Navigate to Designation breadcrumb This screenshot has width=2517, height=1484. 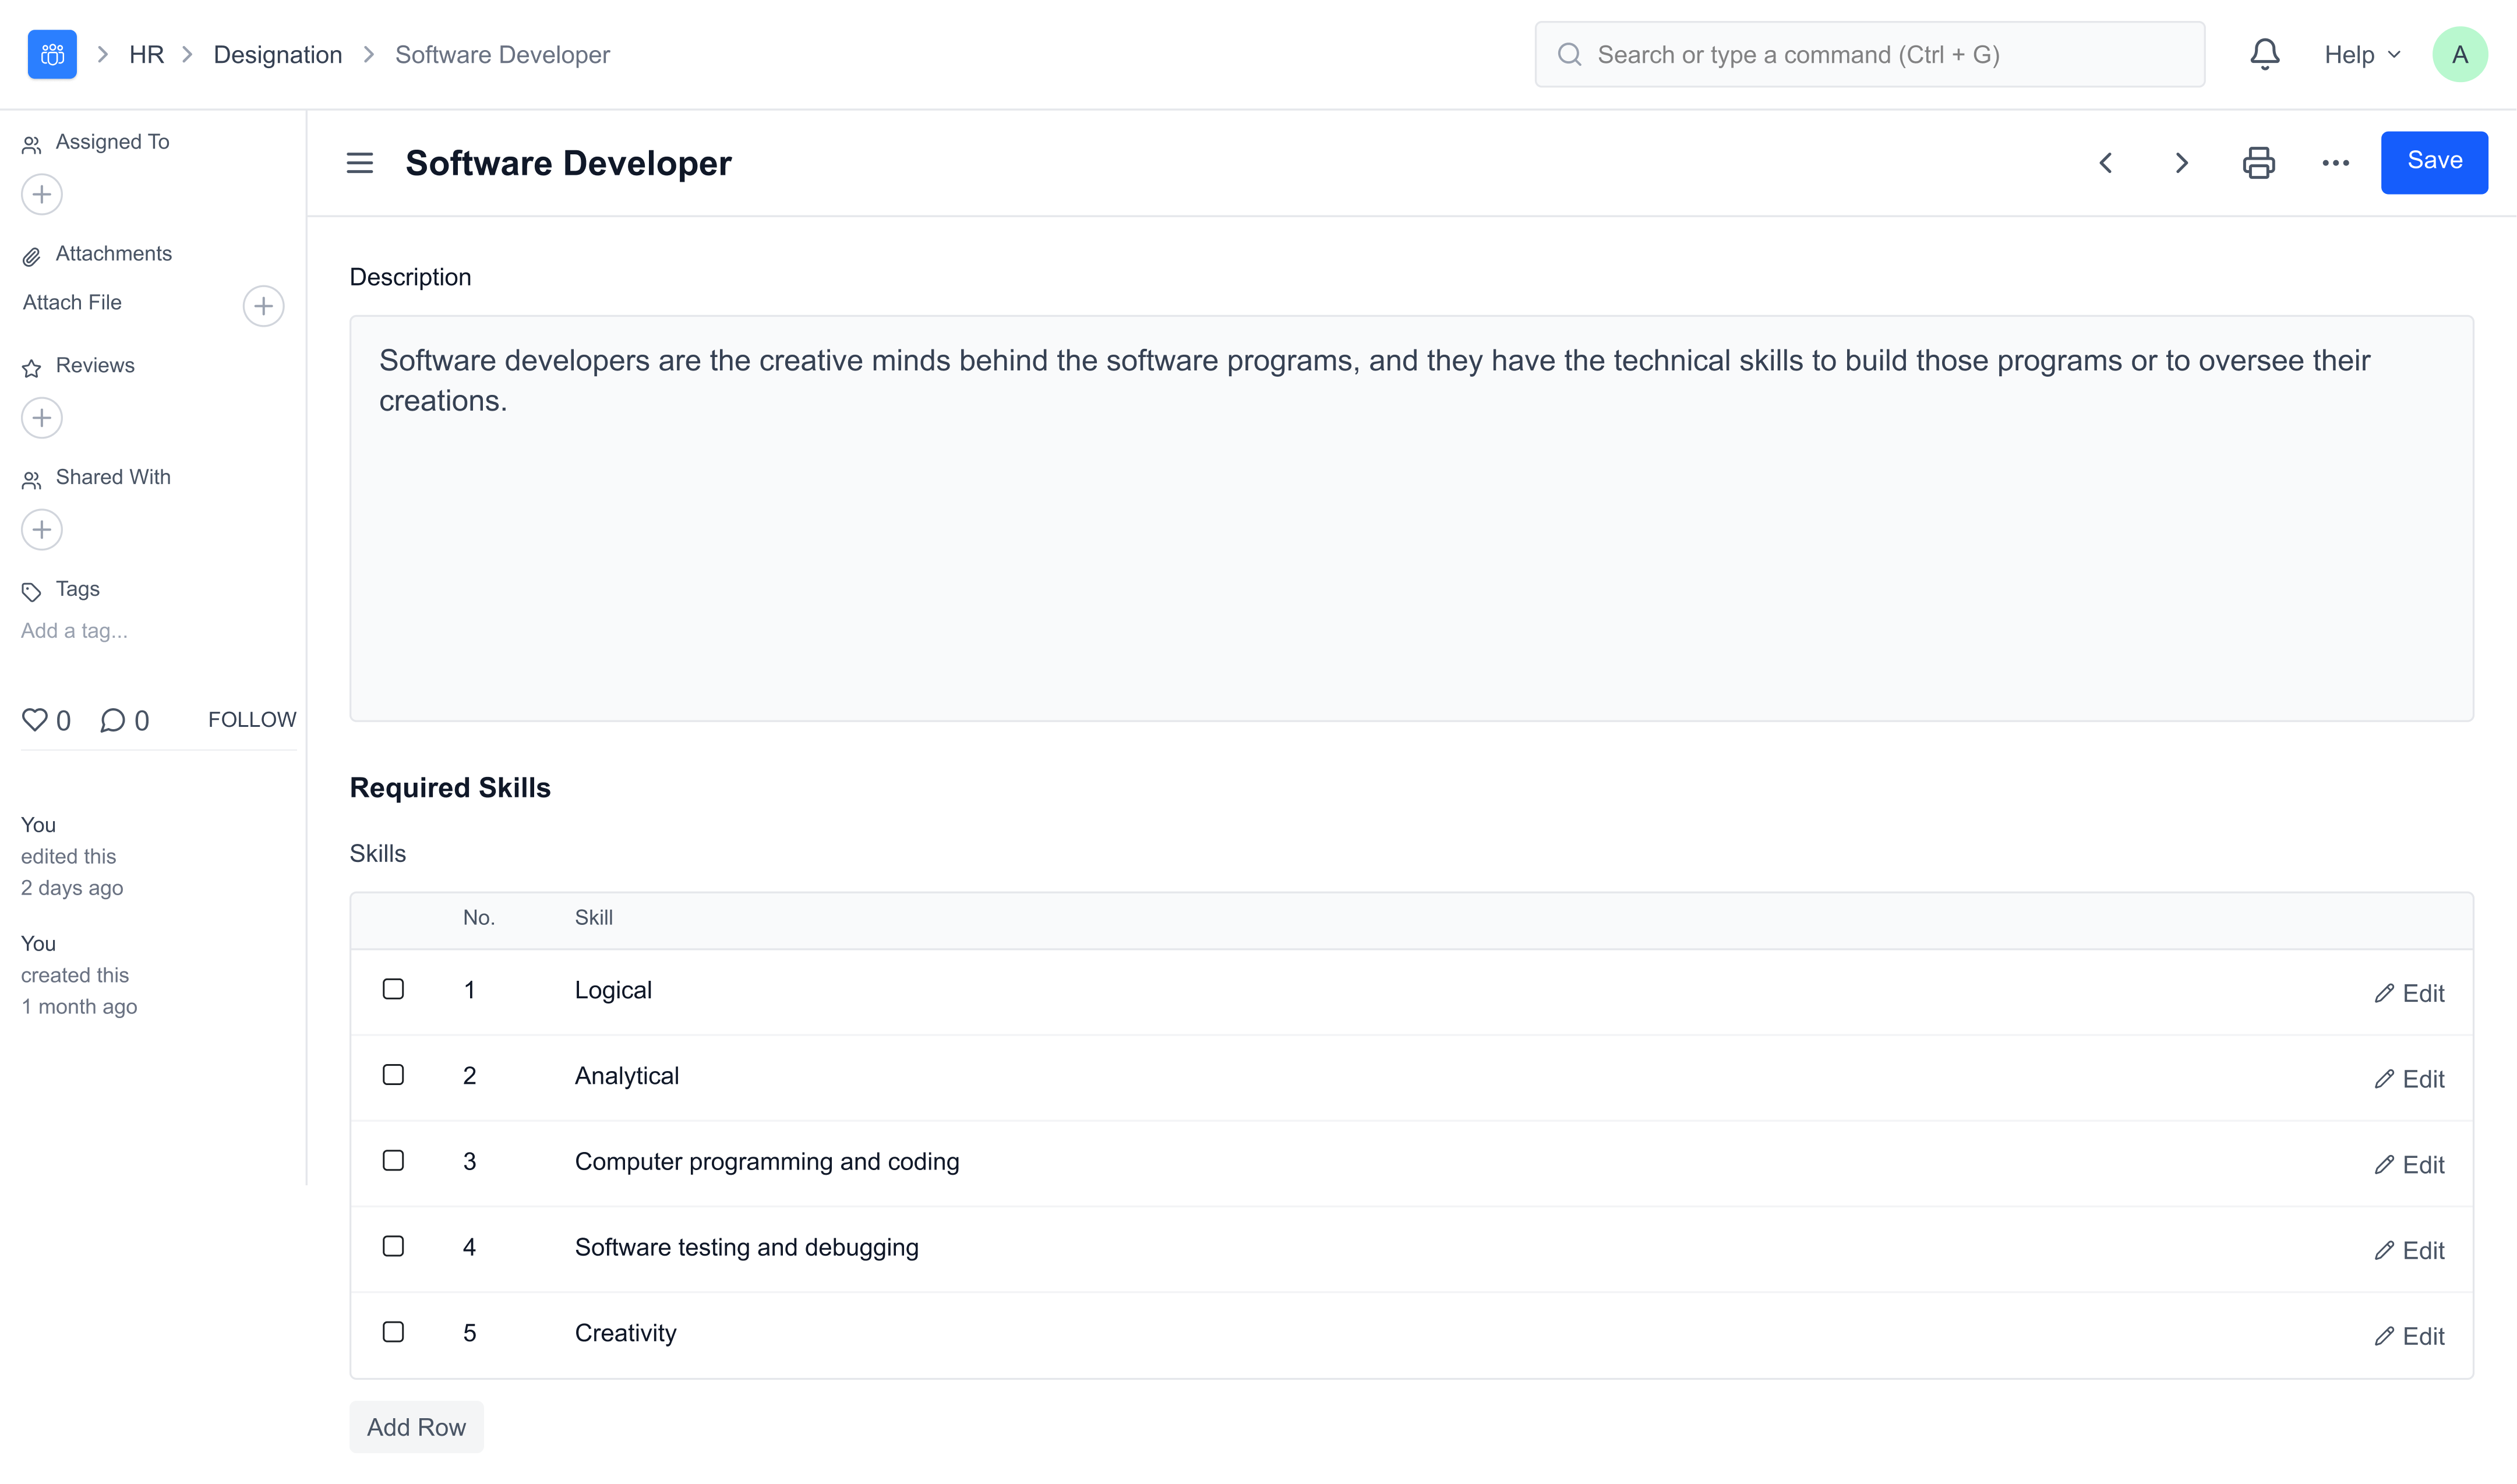pyautogui.click(x=277, y=54)
